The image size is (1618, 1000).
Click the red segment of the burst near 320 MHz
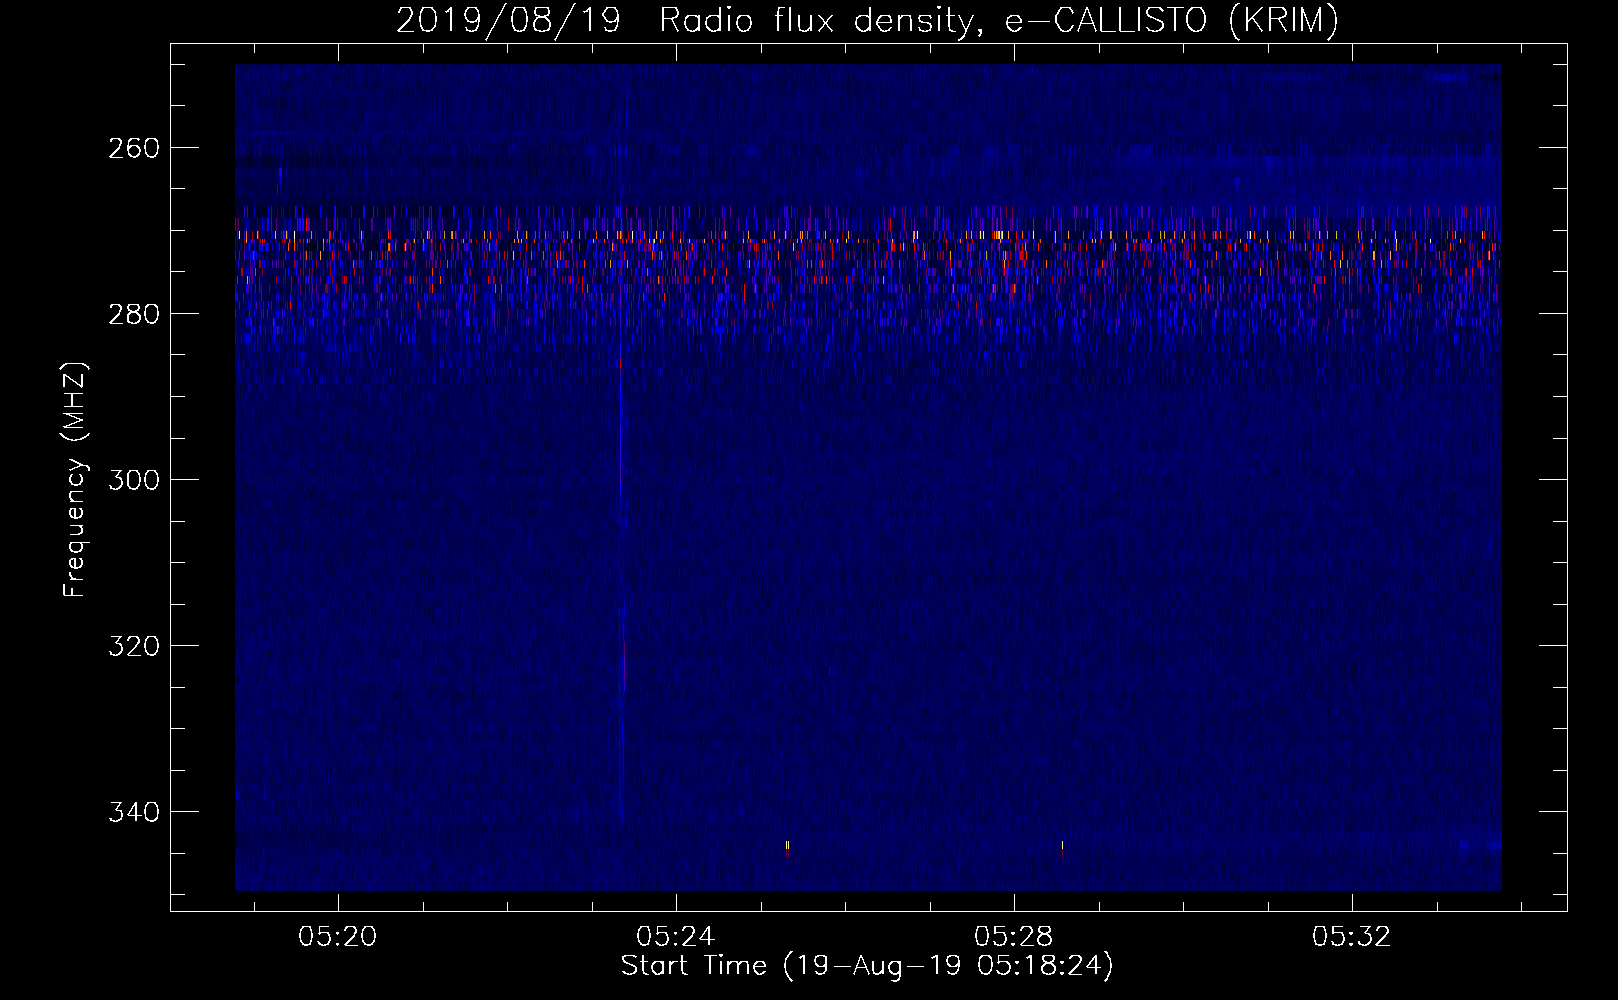pos(624,665)
